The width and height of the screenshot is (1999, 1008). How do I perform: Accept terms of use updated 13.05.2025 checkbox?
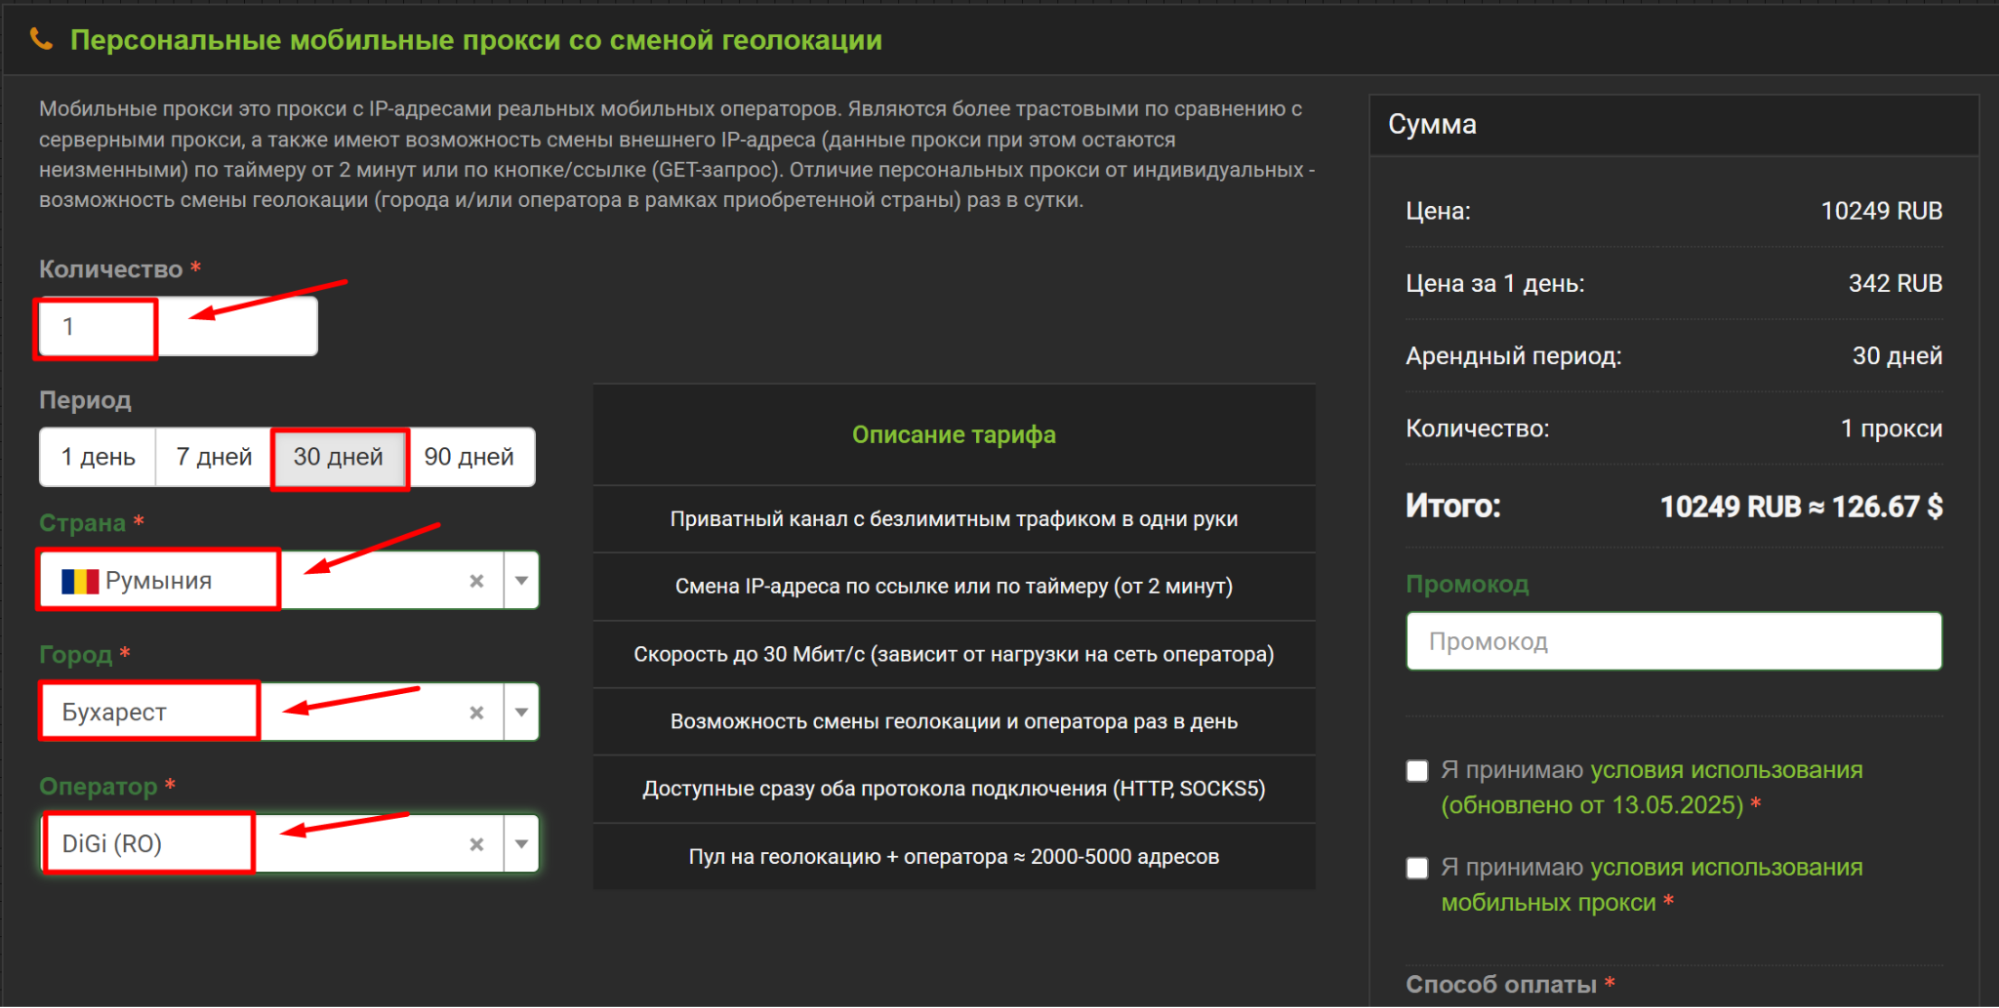(1417, 771)
